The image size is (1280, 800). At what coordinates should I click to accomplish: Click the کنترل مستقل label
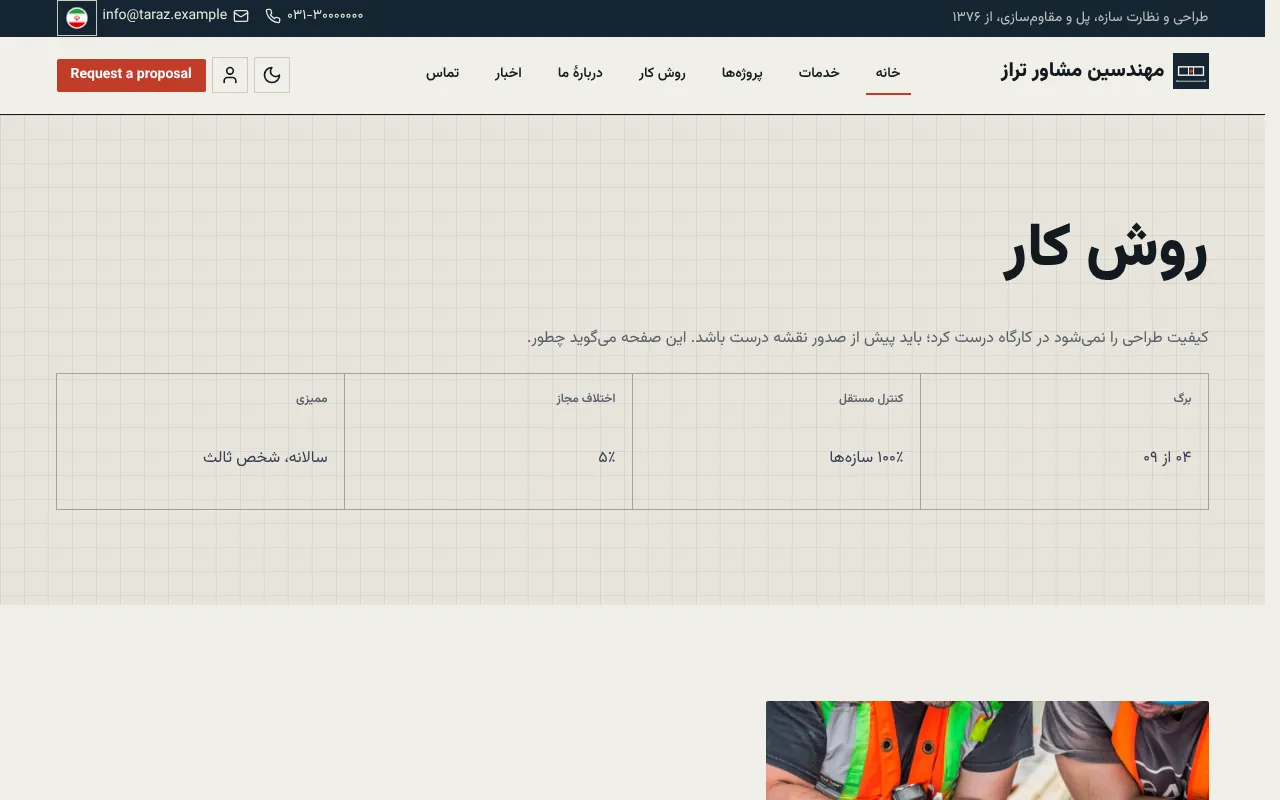tap(871, 398)
